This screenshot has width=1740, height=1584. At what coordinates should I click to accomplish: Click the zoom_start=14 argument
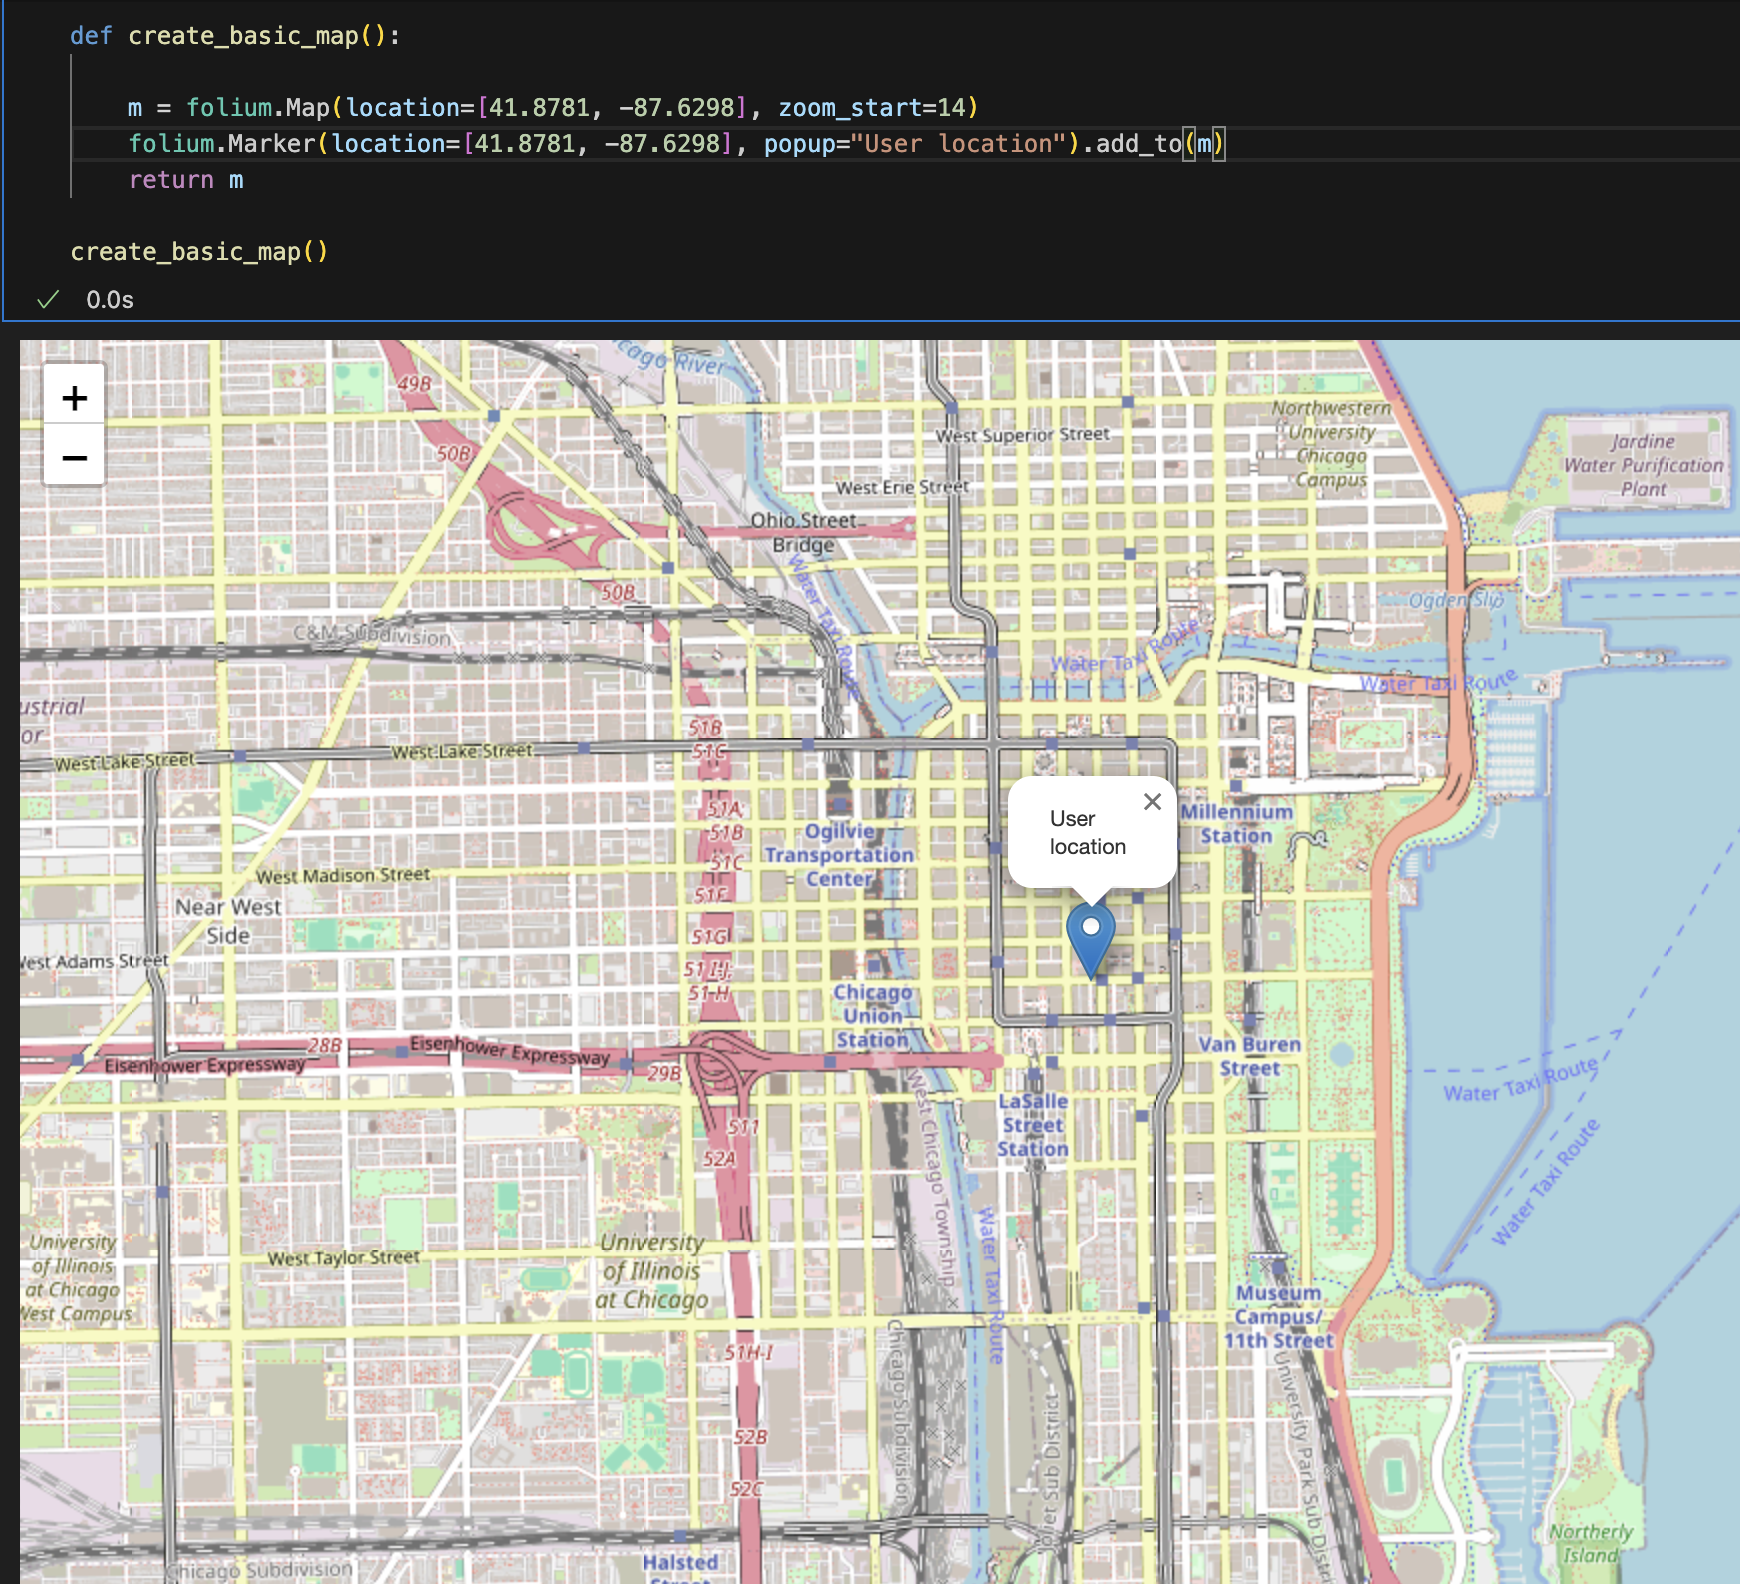[872, 108]
